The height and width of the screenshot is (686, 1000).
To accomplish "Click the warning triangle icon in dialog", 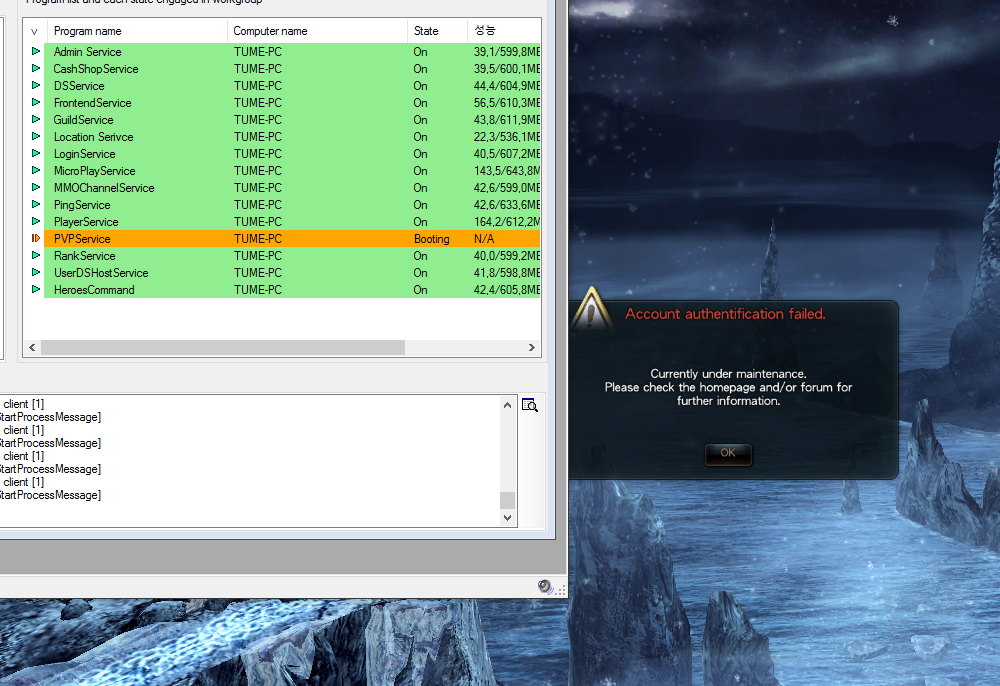I will (591, 309).
